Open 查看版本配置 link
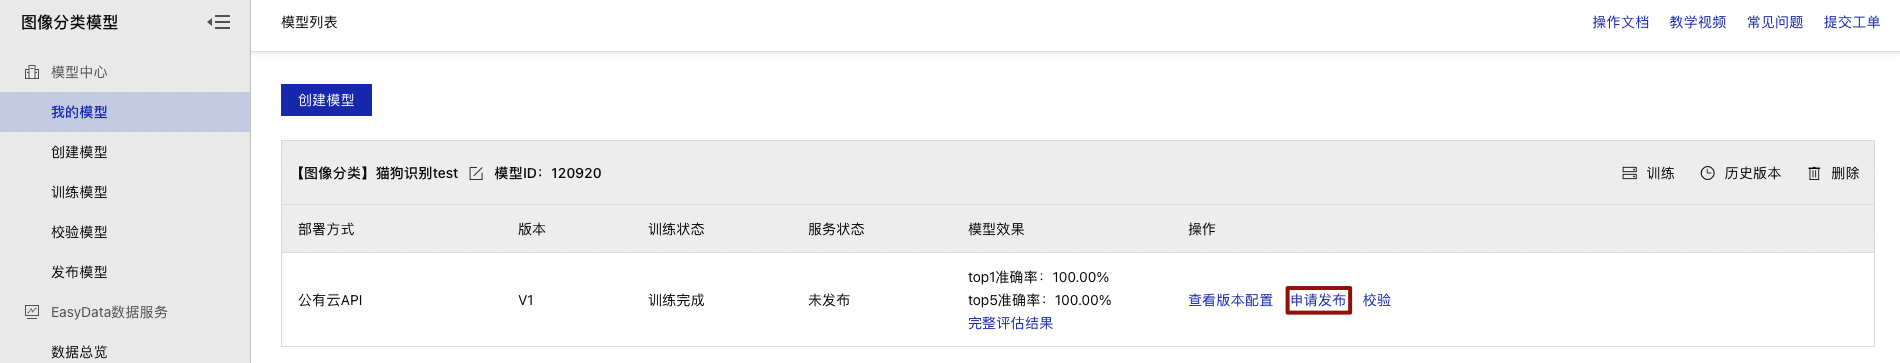This screenshot has width=1900, height=363. coord(1230,300)
